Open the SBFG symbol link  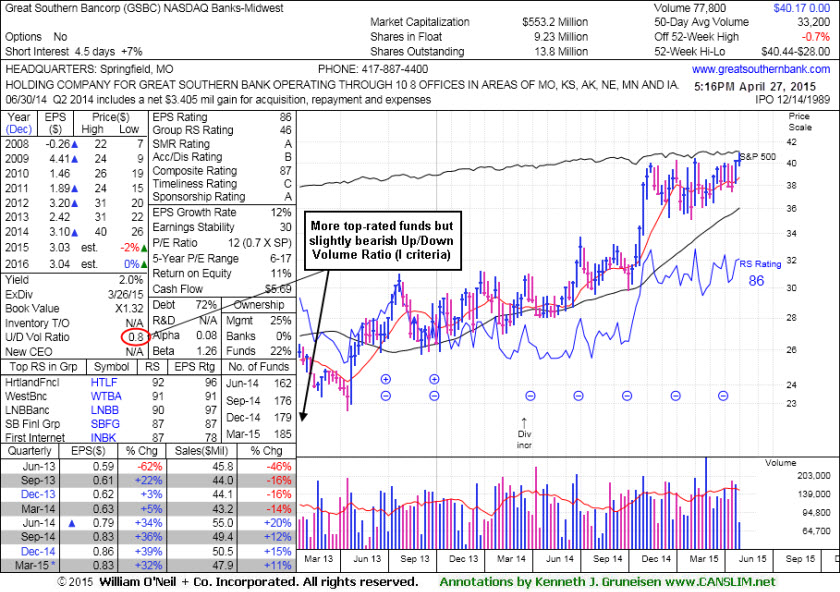106,424
